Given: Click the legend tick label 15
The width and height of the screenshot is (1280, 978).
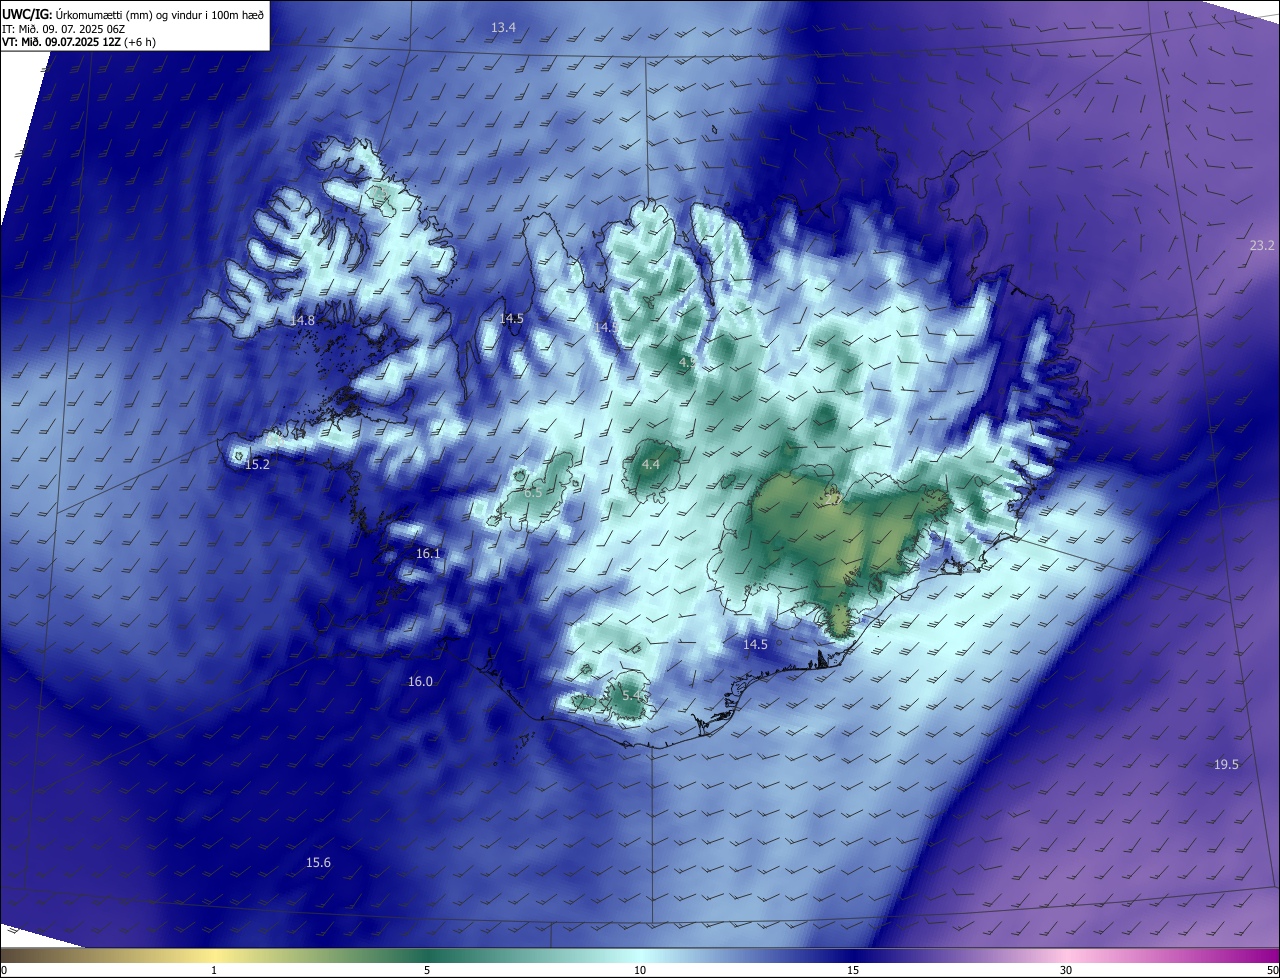Looking at the screenshot, I should (853, 970).
